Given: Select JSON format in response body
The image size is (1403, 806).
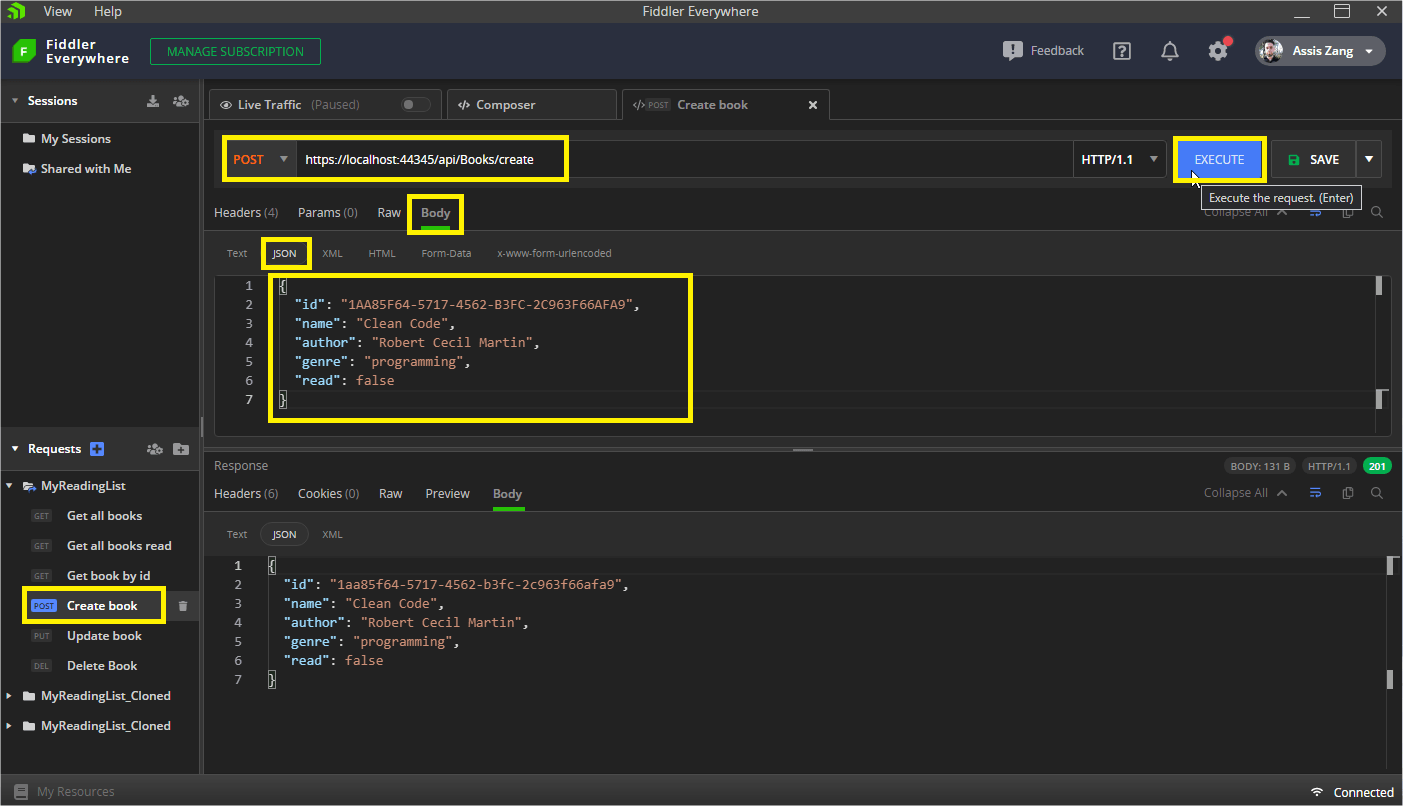Looking at the screenshot, I should [284, 534].
